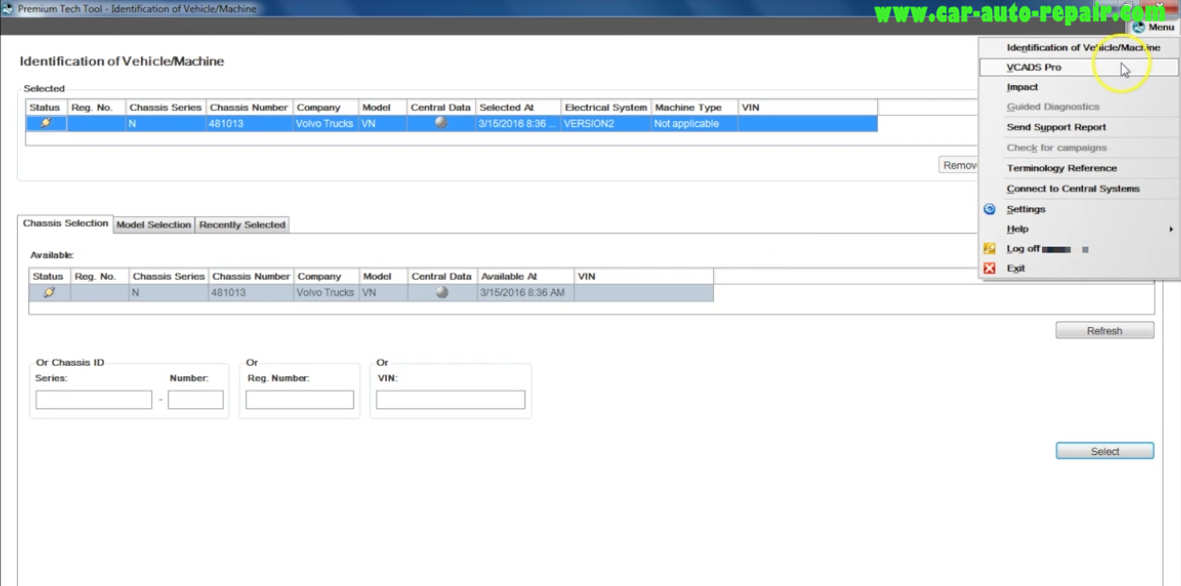
Task: Open Impact from the menu
Action: pos(1079,87)
